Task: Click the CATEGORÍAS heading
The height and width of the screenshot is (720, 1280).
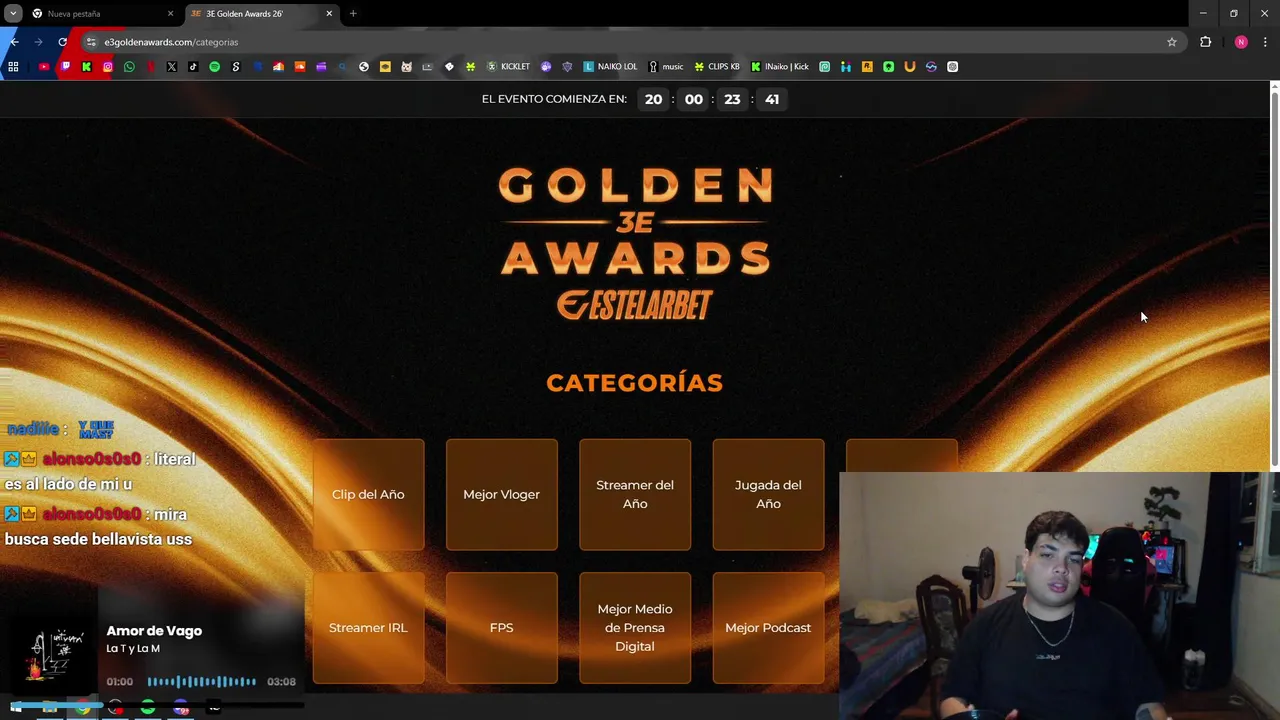Action: [634, 383]
